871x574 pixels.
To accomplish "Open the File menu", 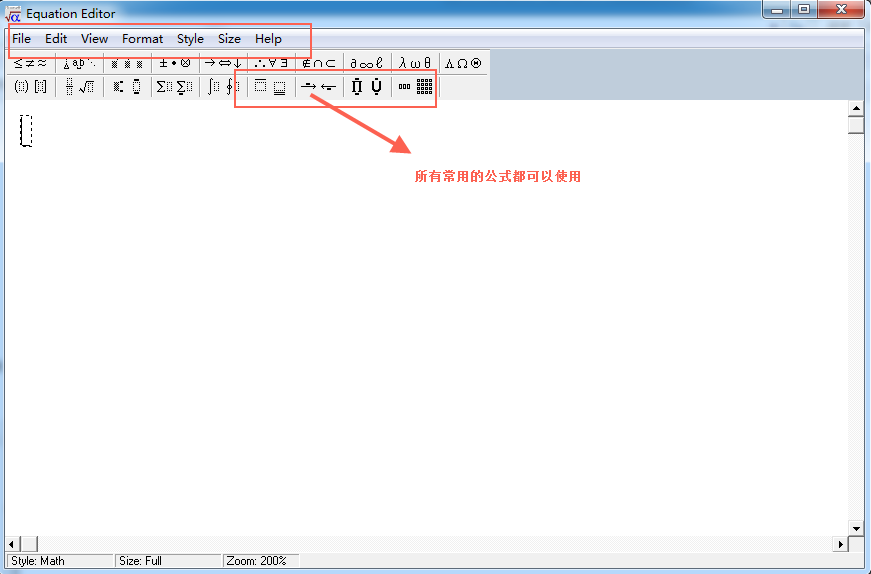I will coord(21,39).
